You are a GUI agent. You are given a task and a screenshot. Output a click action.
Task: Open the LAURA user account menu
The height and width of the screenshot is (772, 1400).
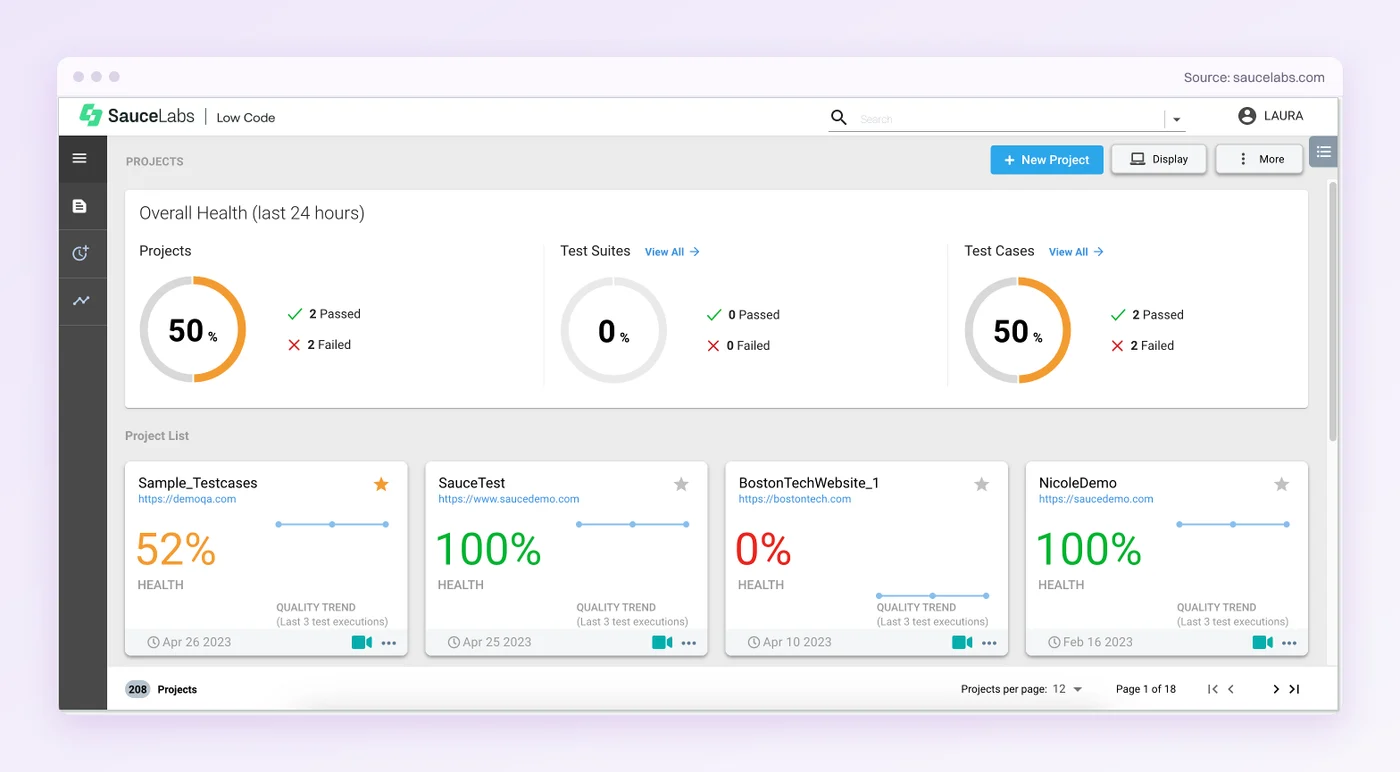[1270, 116]
